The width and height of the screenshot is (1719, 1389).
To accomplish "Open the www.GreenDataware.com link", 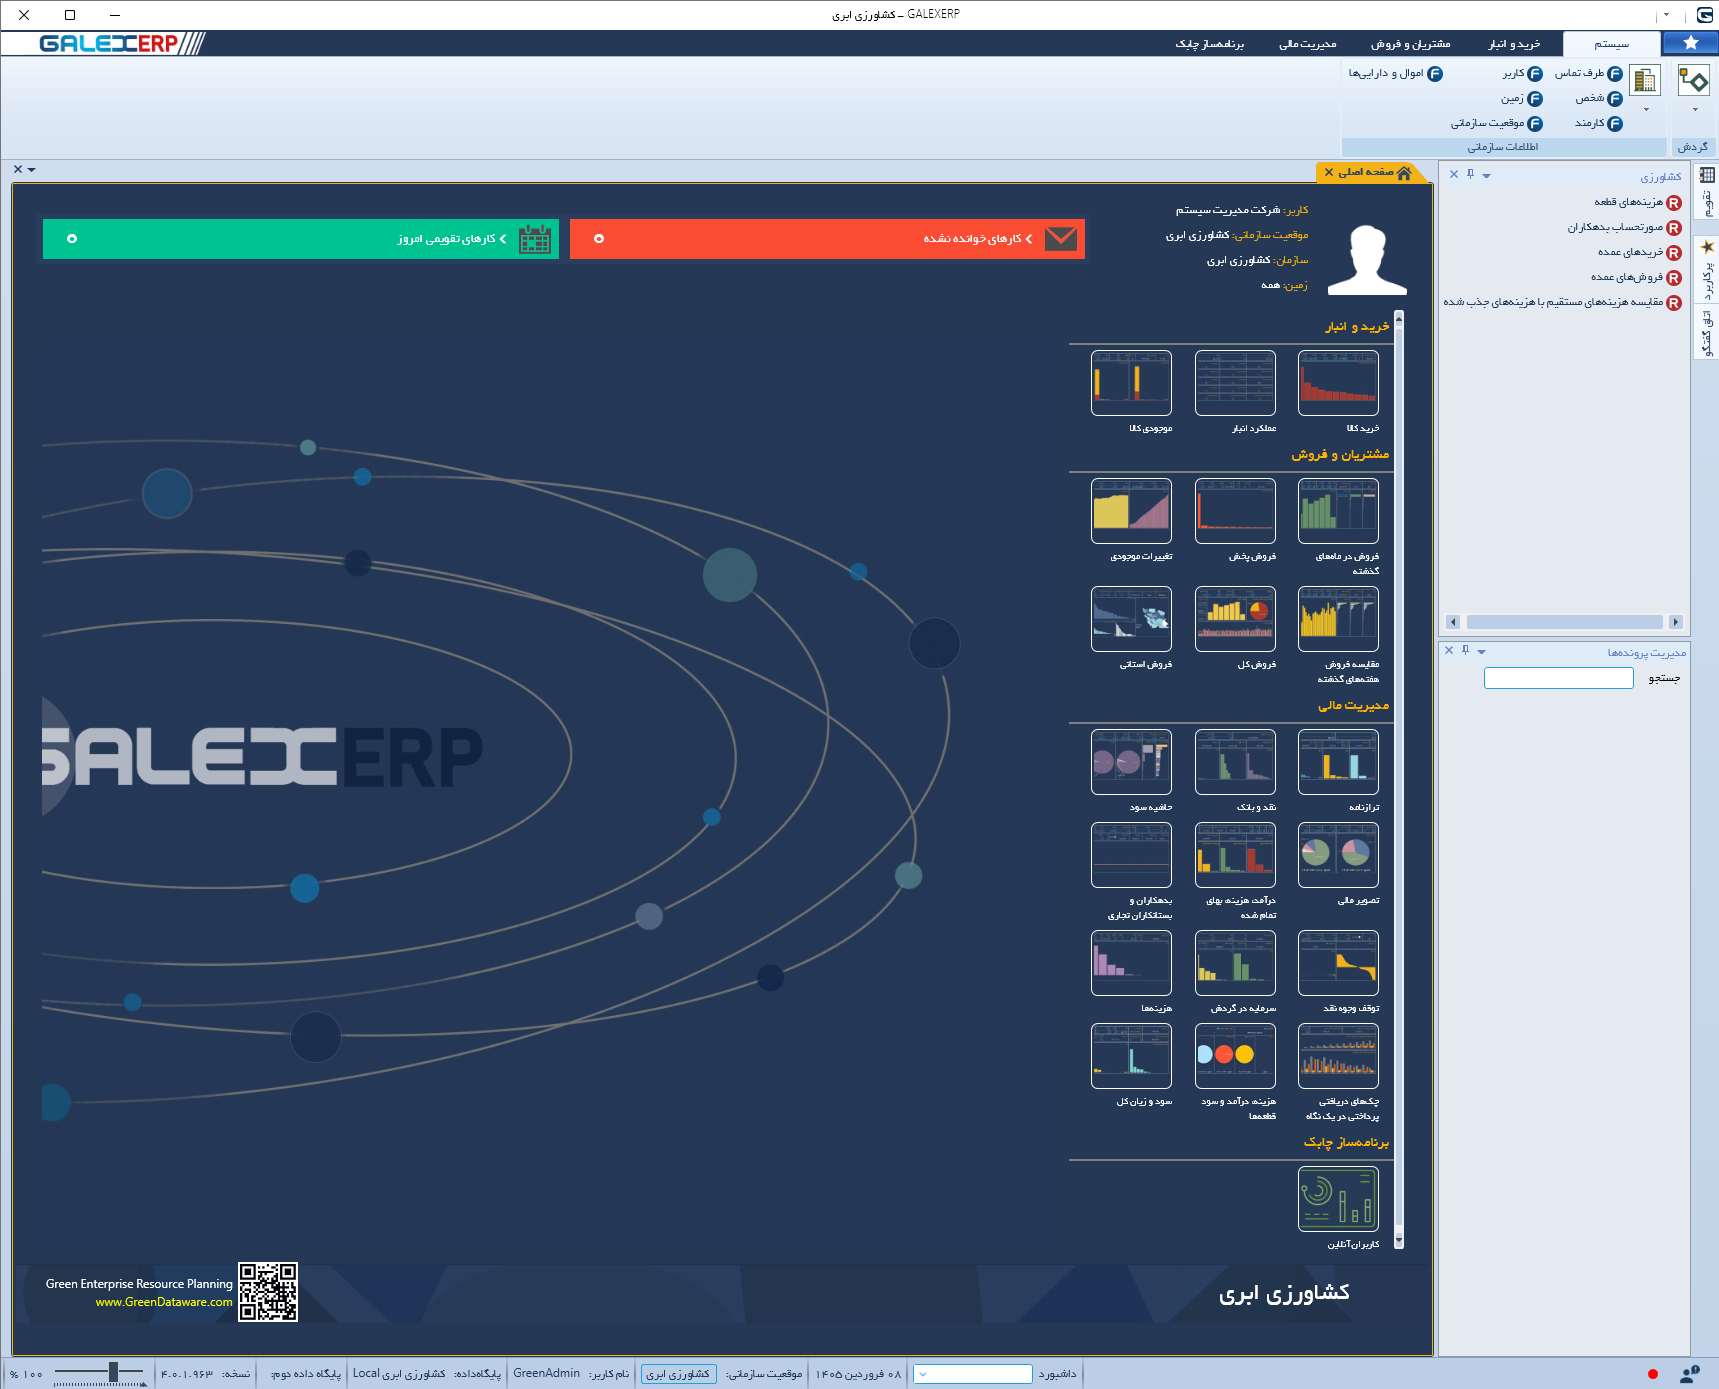I will pos(164,1302).
